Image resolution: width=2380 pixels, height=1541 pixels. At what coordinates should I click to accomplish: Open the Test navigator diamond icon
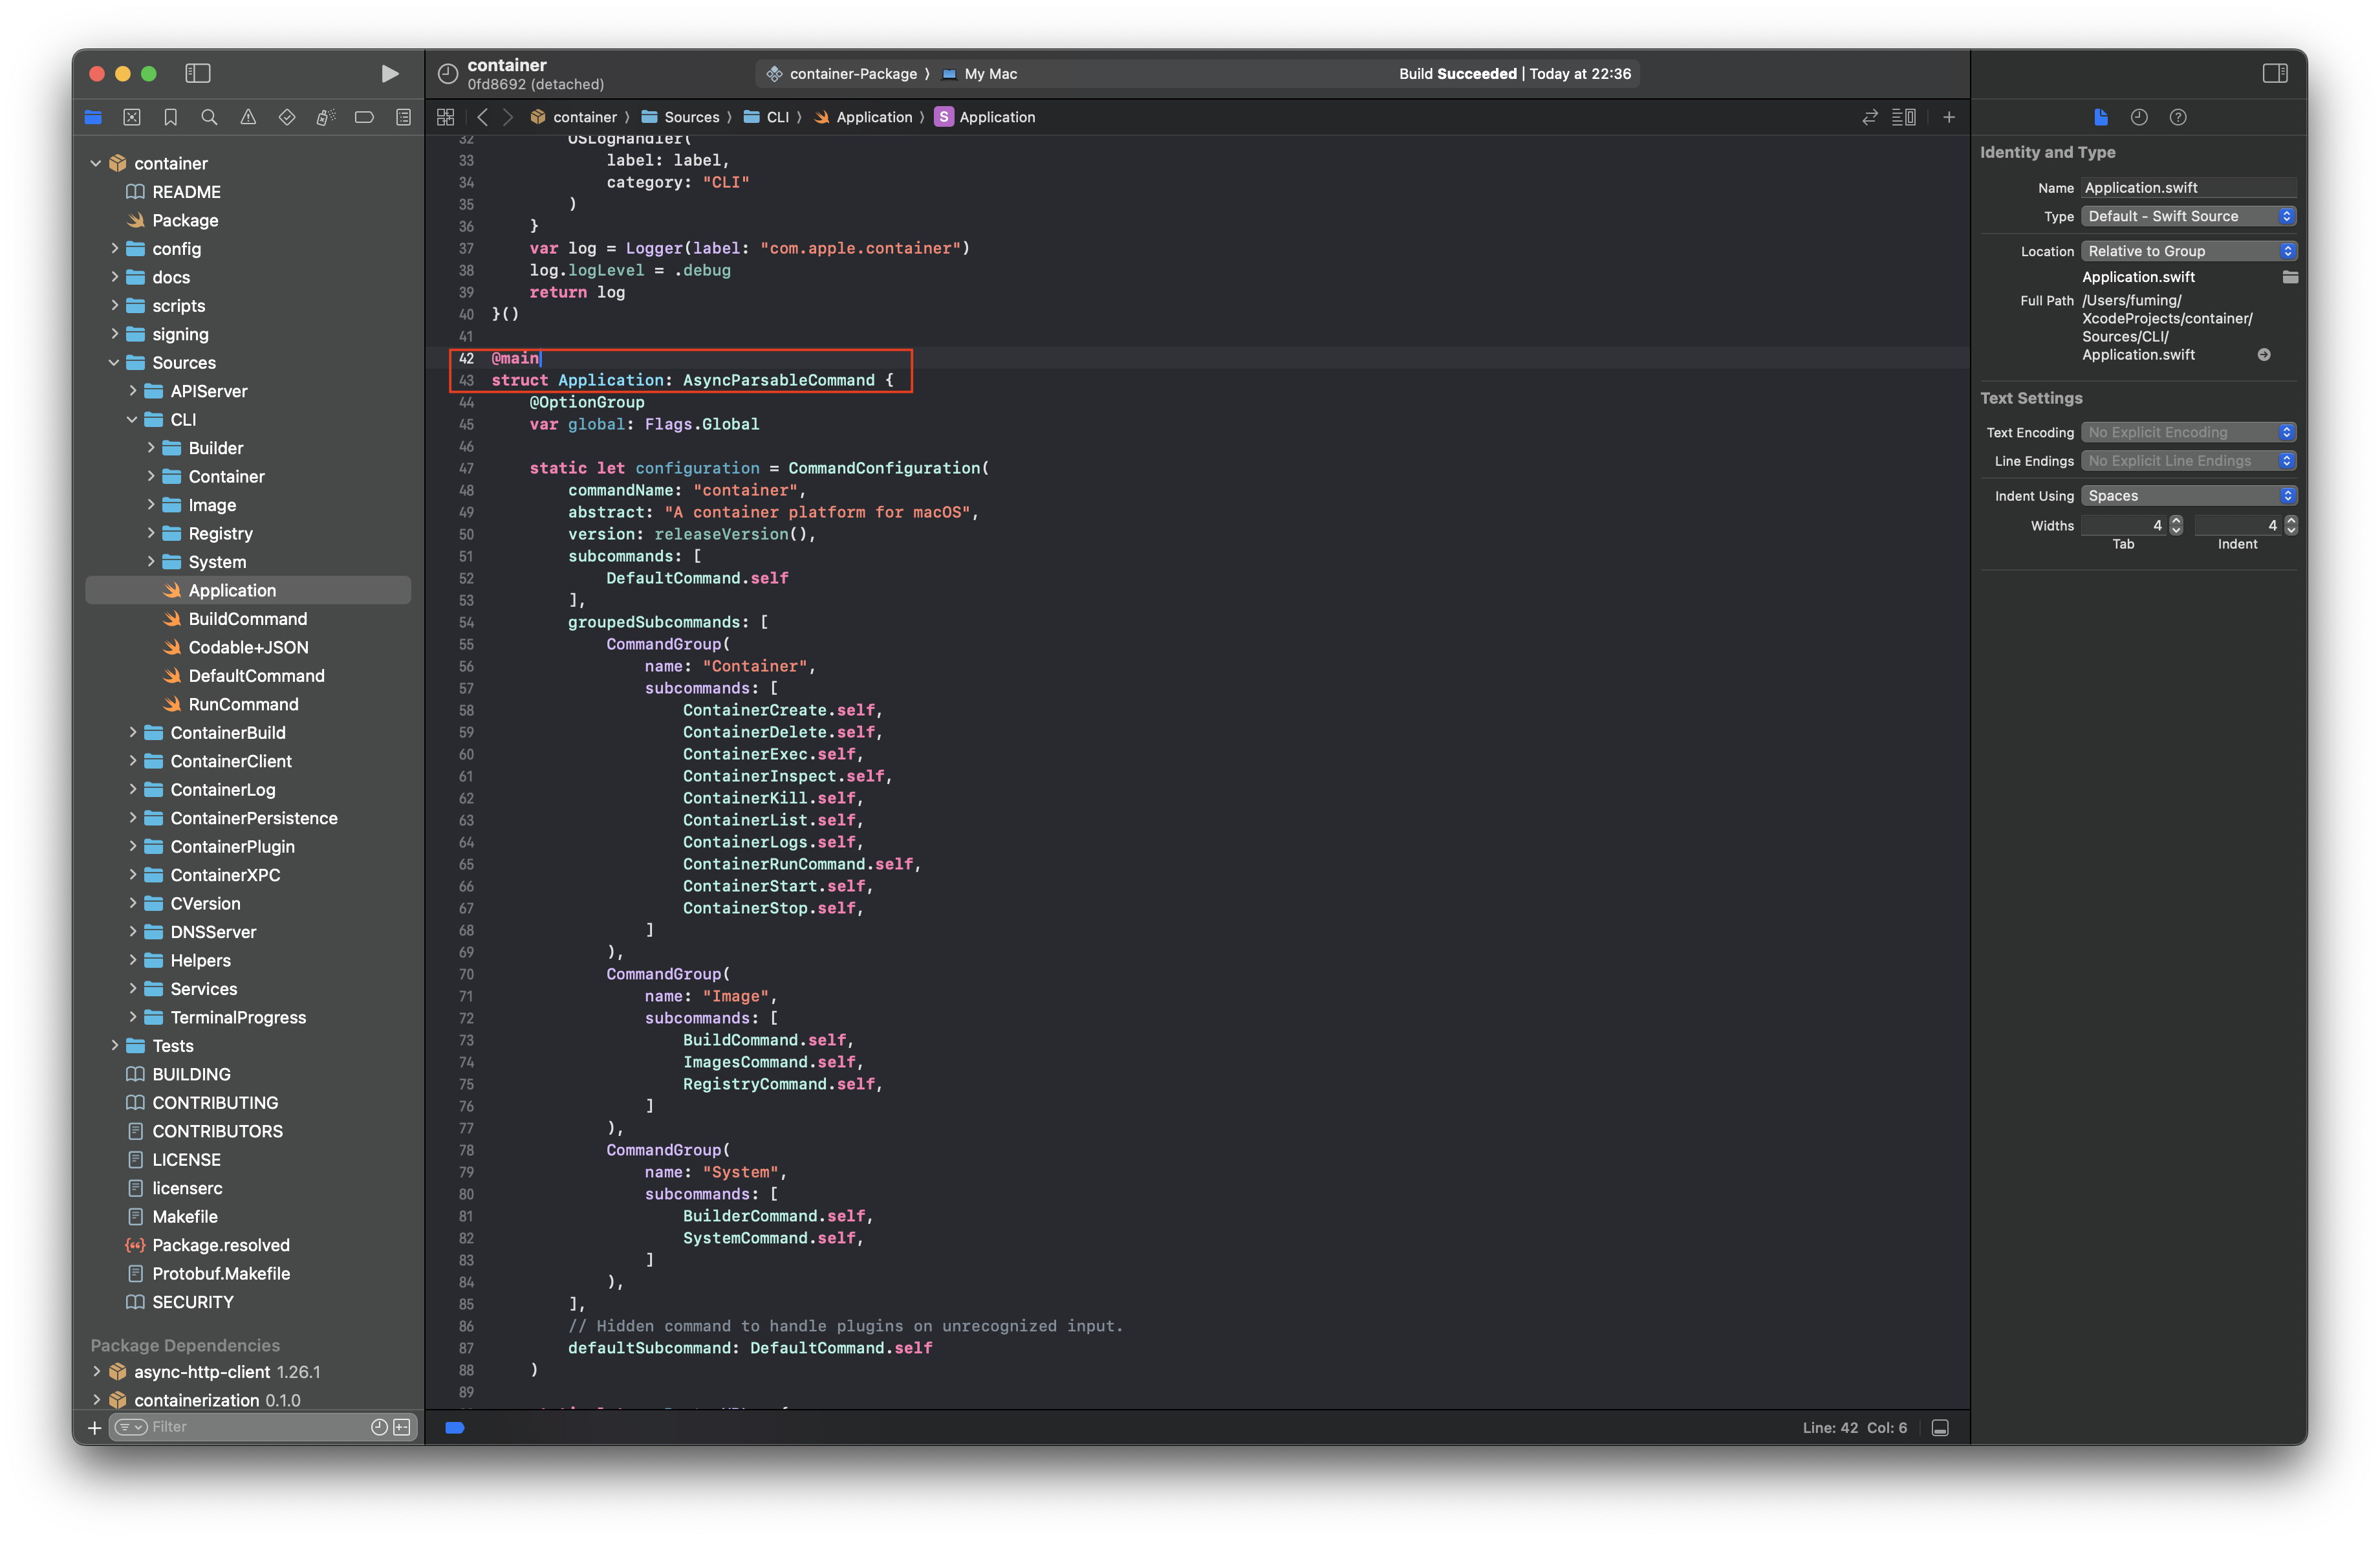287,117
